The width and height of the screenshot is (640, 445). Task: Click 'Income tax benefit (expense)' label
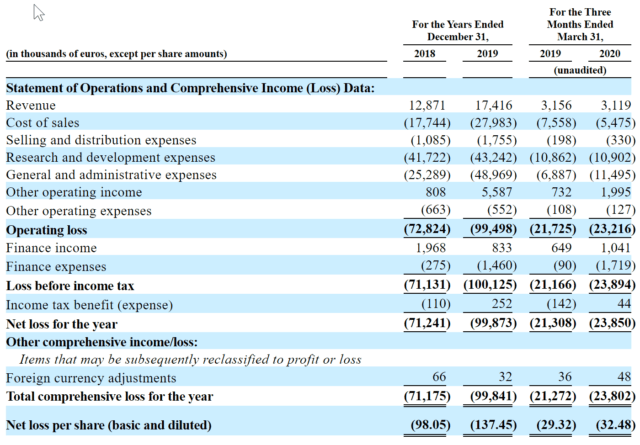pos(89,305)
